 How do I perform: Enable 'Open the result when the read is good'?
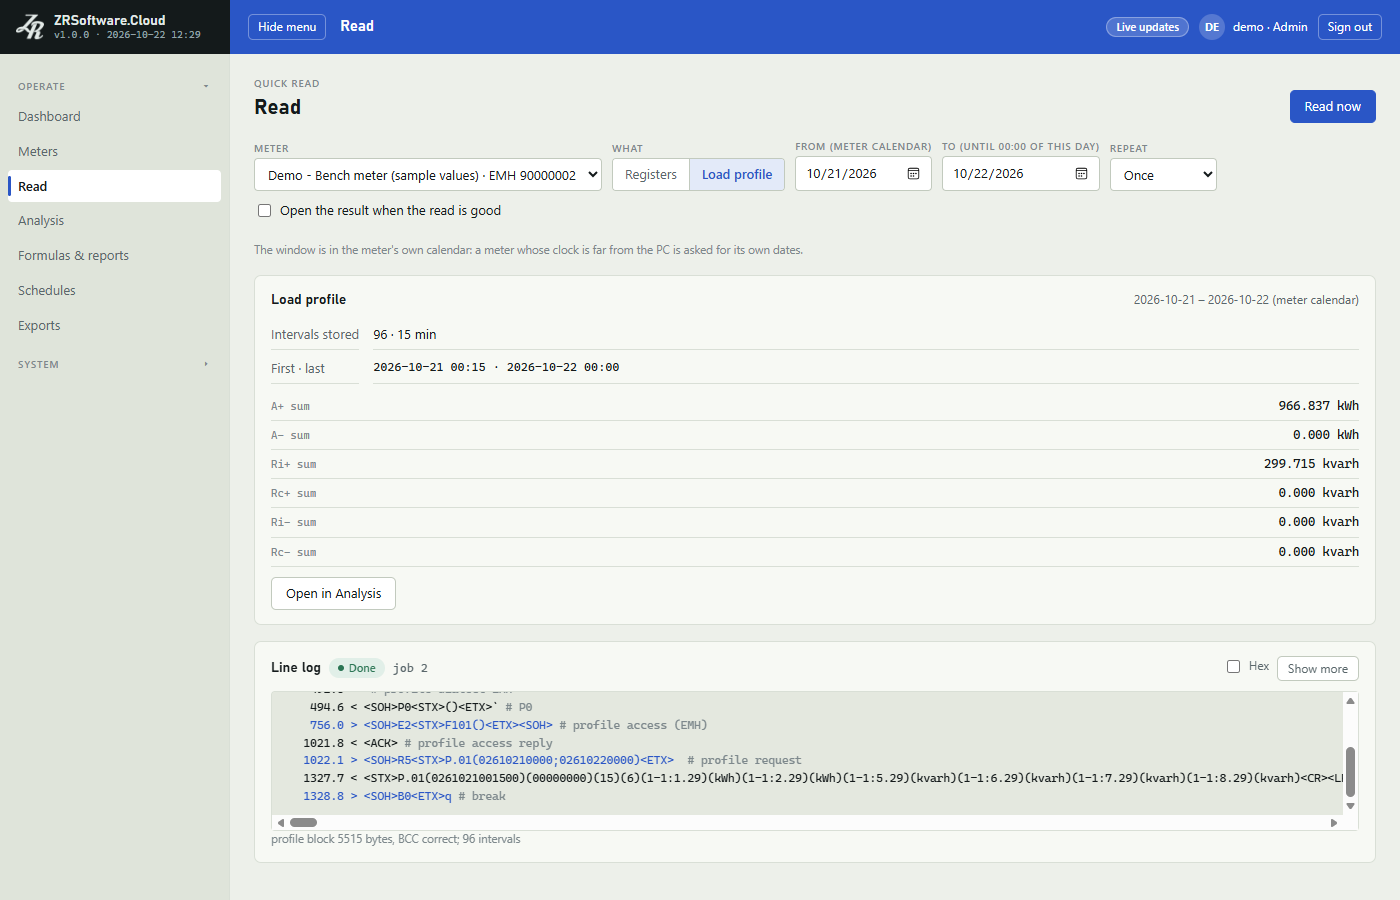pyautogui.click(x=265, y=211)
